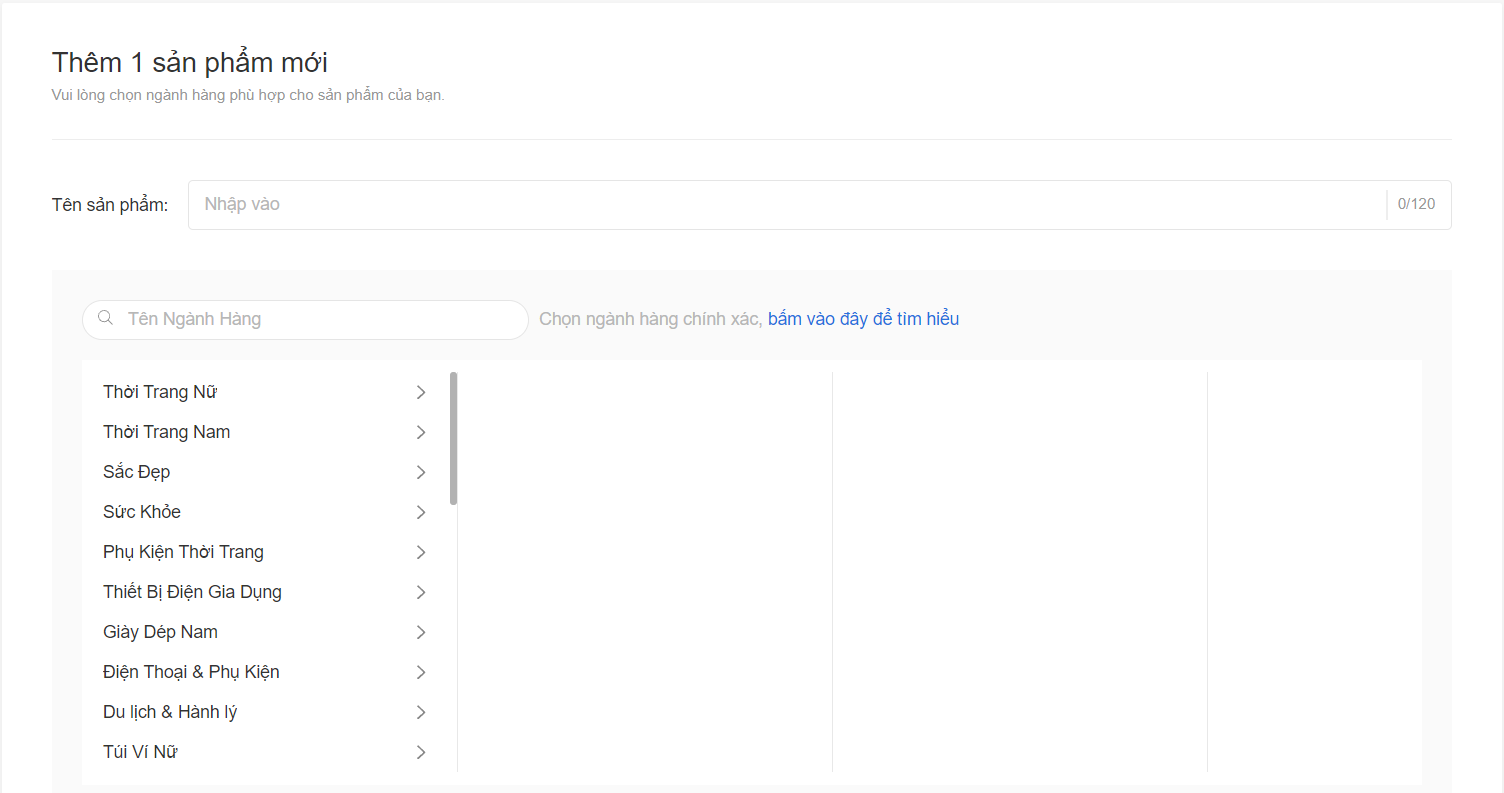Viewport: 1504px width, 793px height.
Task: Focus the Tên Ngành Hàng search box
Action: [x=320, y=320]
